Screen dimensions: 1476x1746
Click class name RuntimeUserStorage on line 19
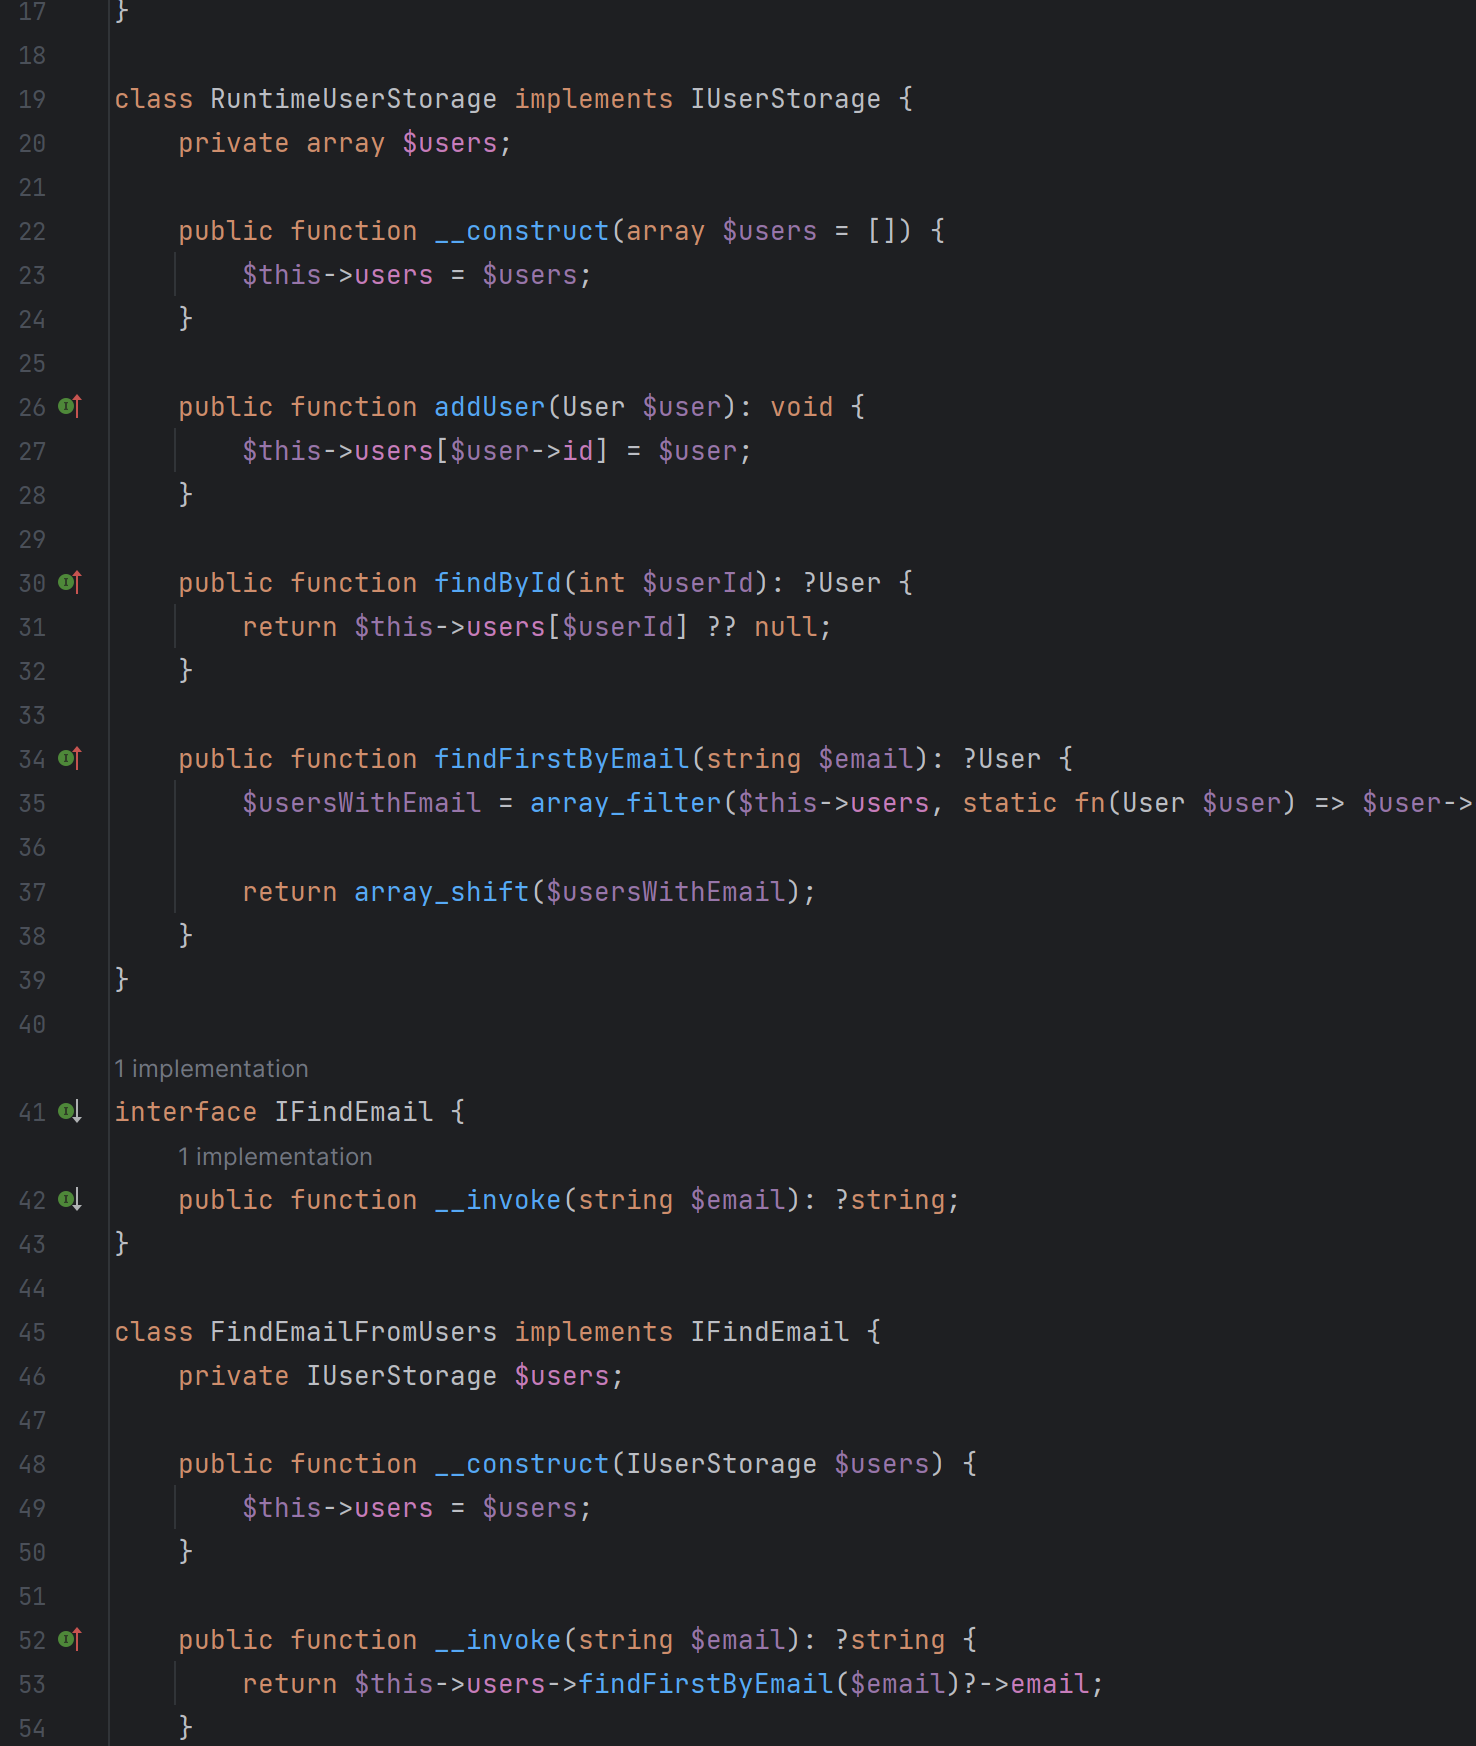[x=353, y=99]
